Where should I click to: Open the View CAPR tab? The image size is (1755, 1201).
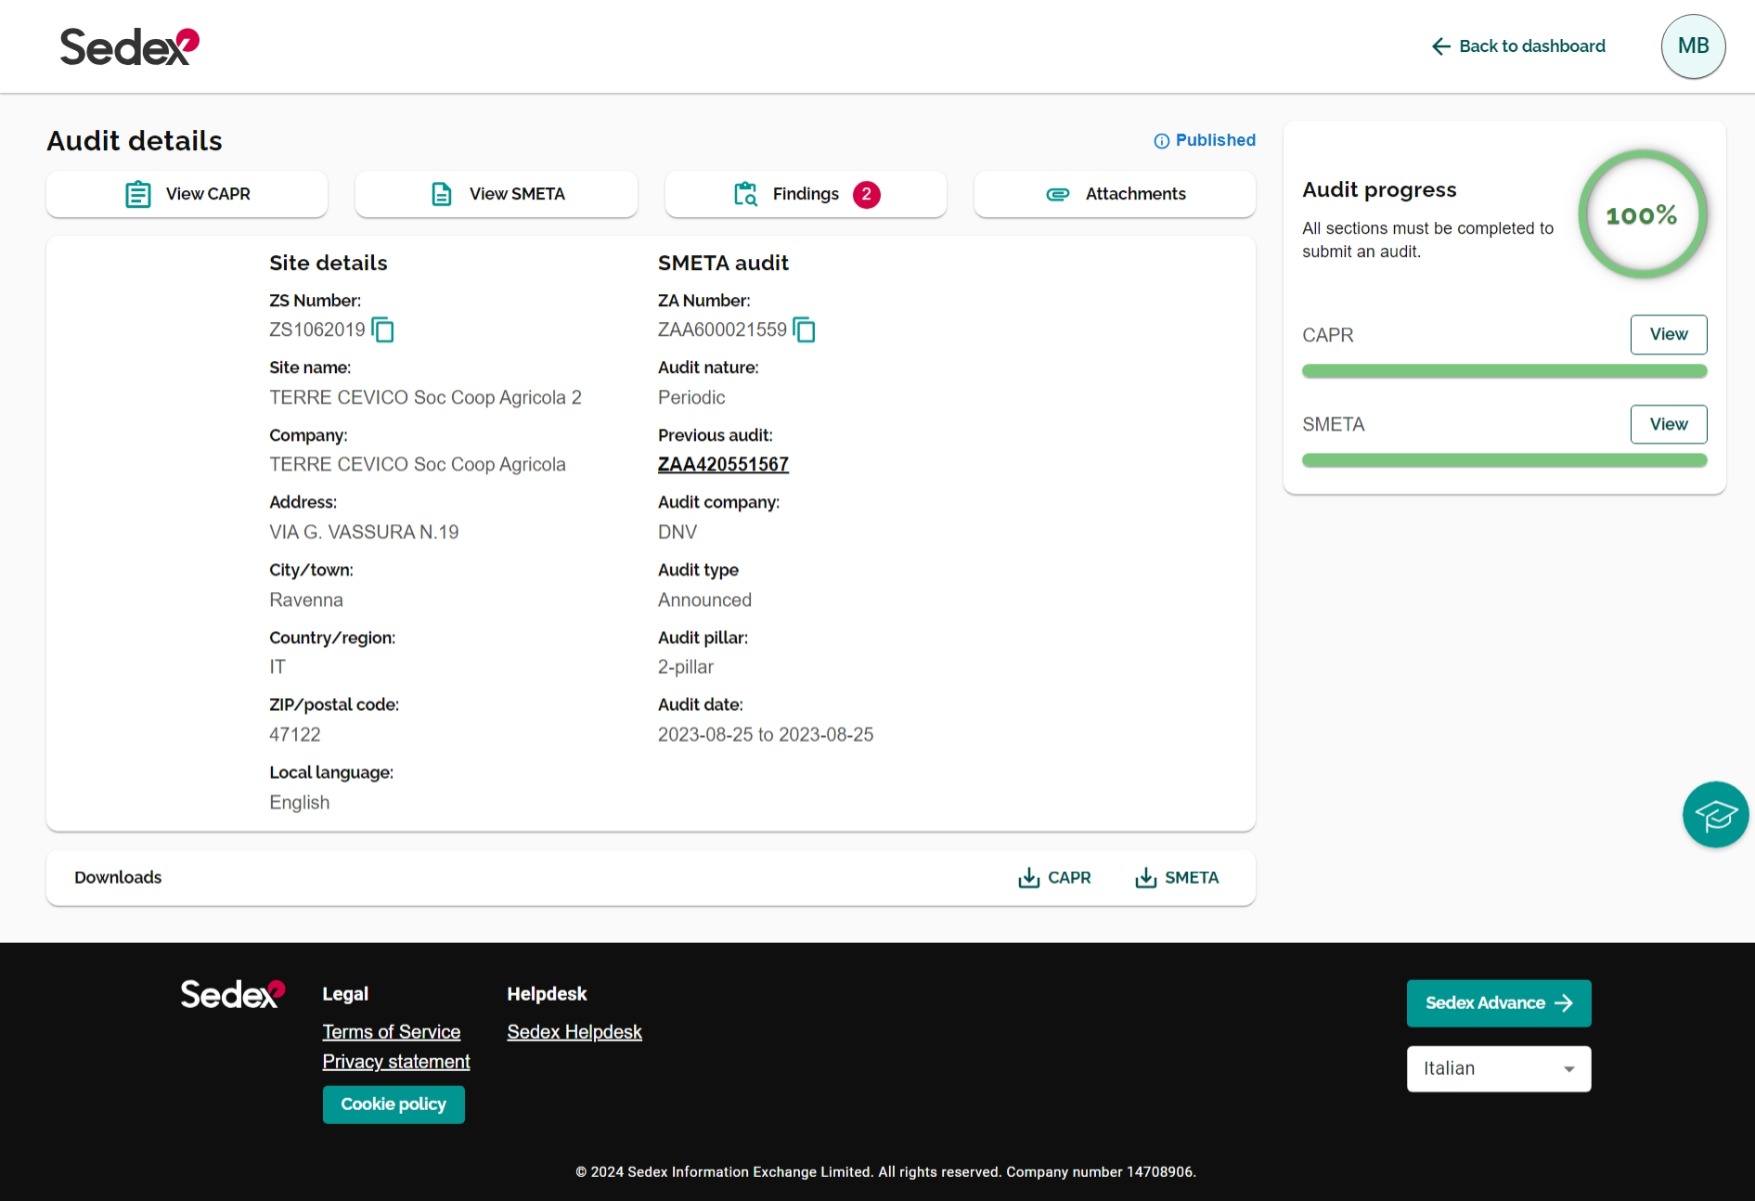pyautogui.click(x=187, y=194)
